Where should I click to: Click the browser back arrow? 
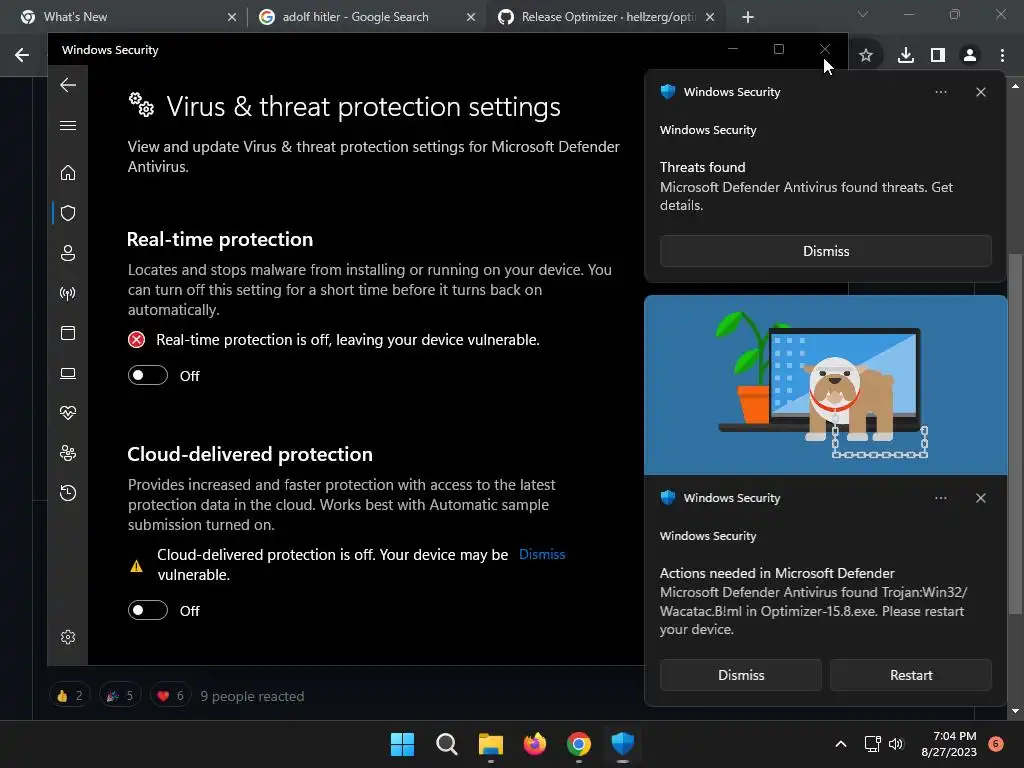click(x=22, y=55)
